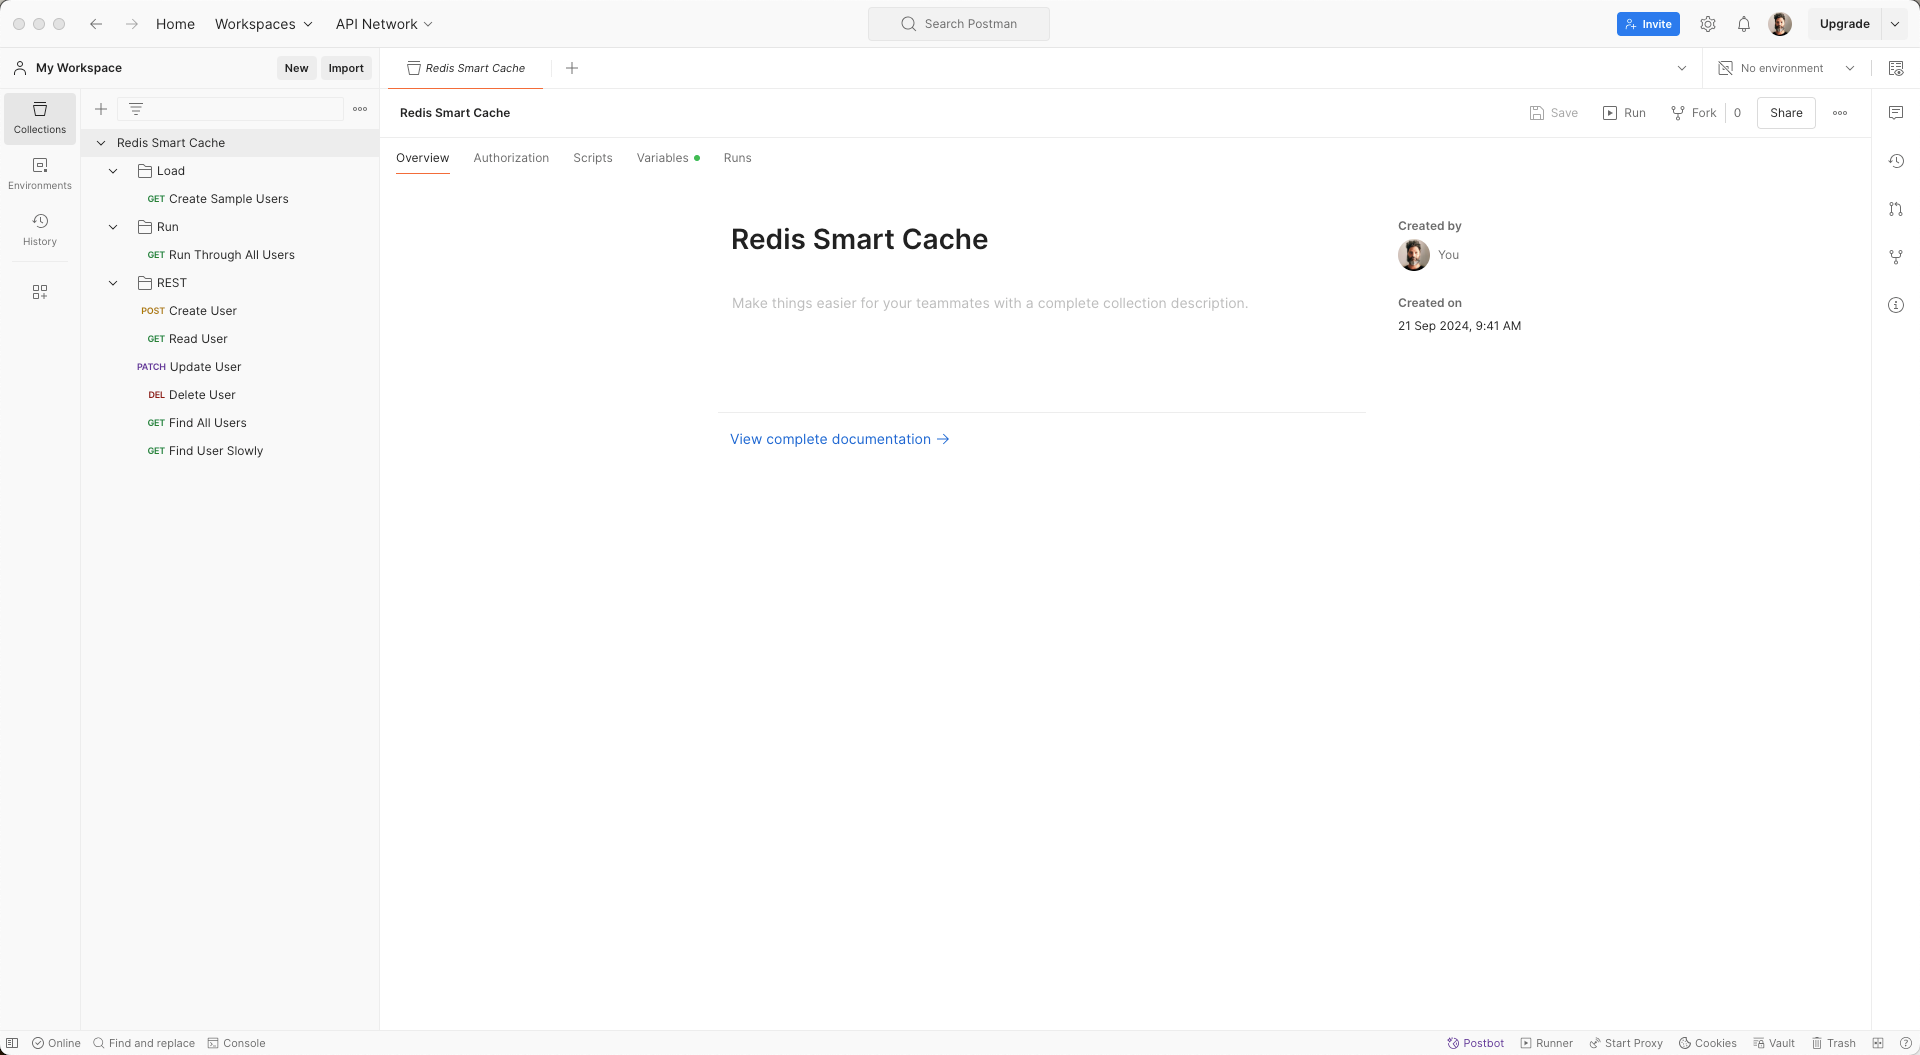Open Trash in the status bar

tap(1834, 1043)
